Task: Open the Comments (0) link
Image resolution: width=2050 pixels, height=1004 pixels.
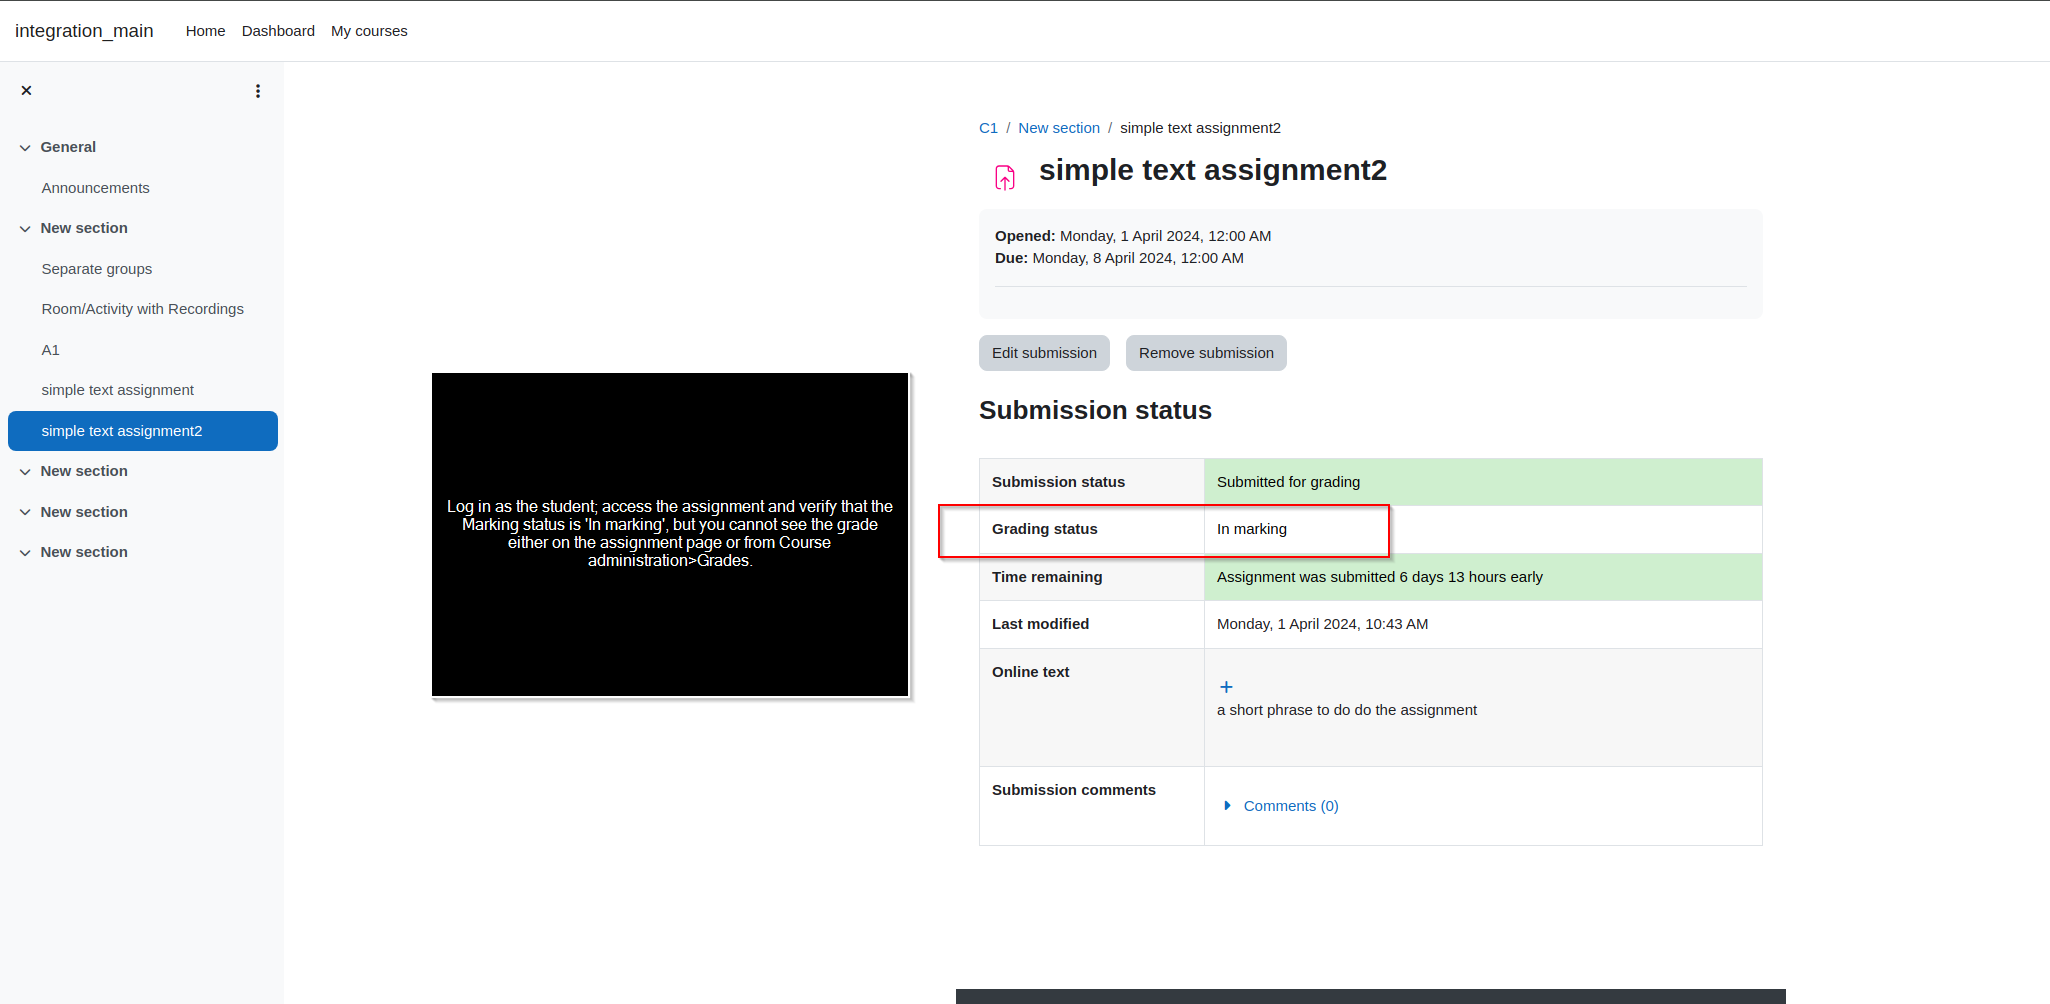Action: coord(1291,806)
